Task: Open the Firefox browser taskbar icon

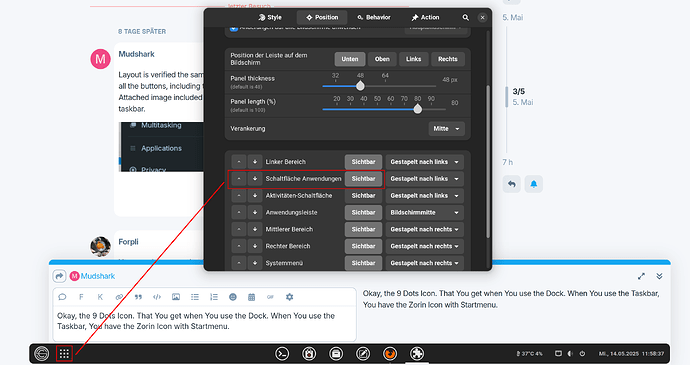Action: coord(390,354)
